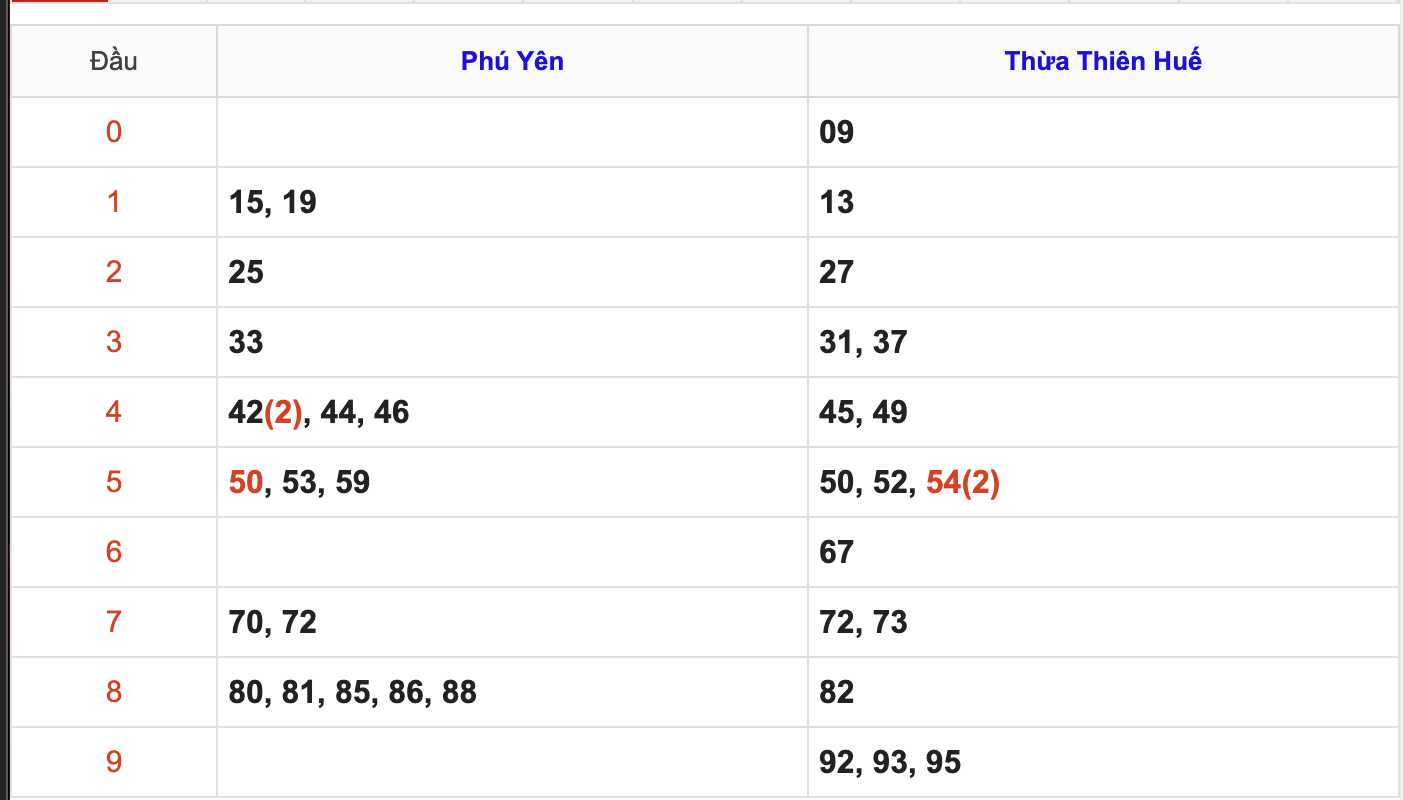Screen dimensions: 1403x800
Task: Click the 09 result for Thừa Thiên Huế
Action: tap(836, 132)
